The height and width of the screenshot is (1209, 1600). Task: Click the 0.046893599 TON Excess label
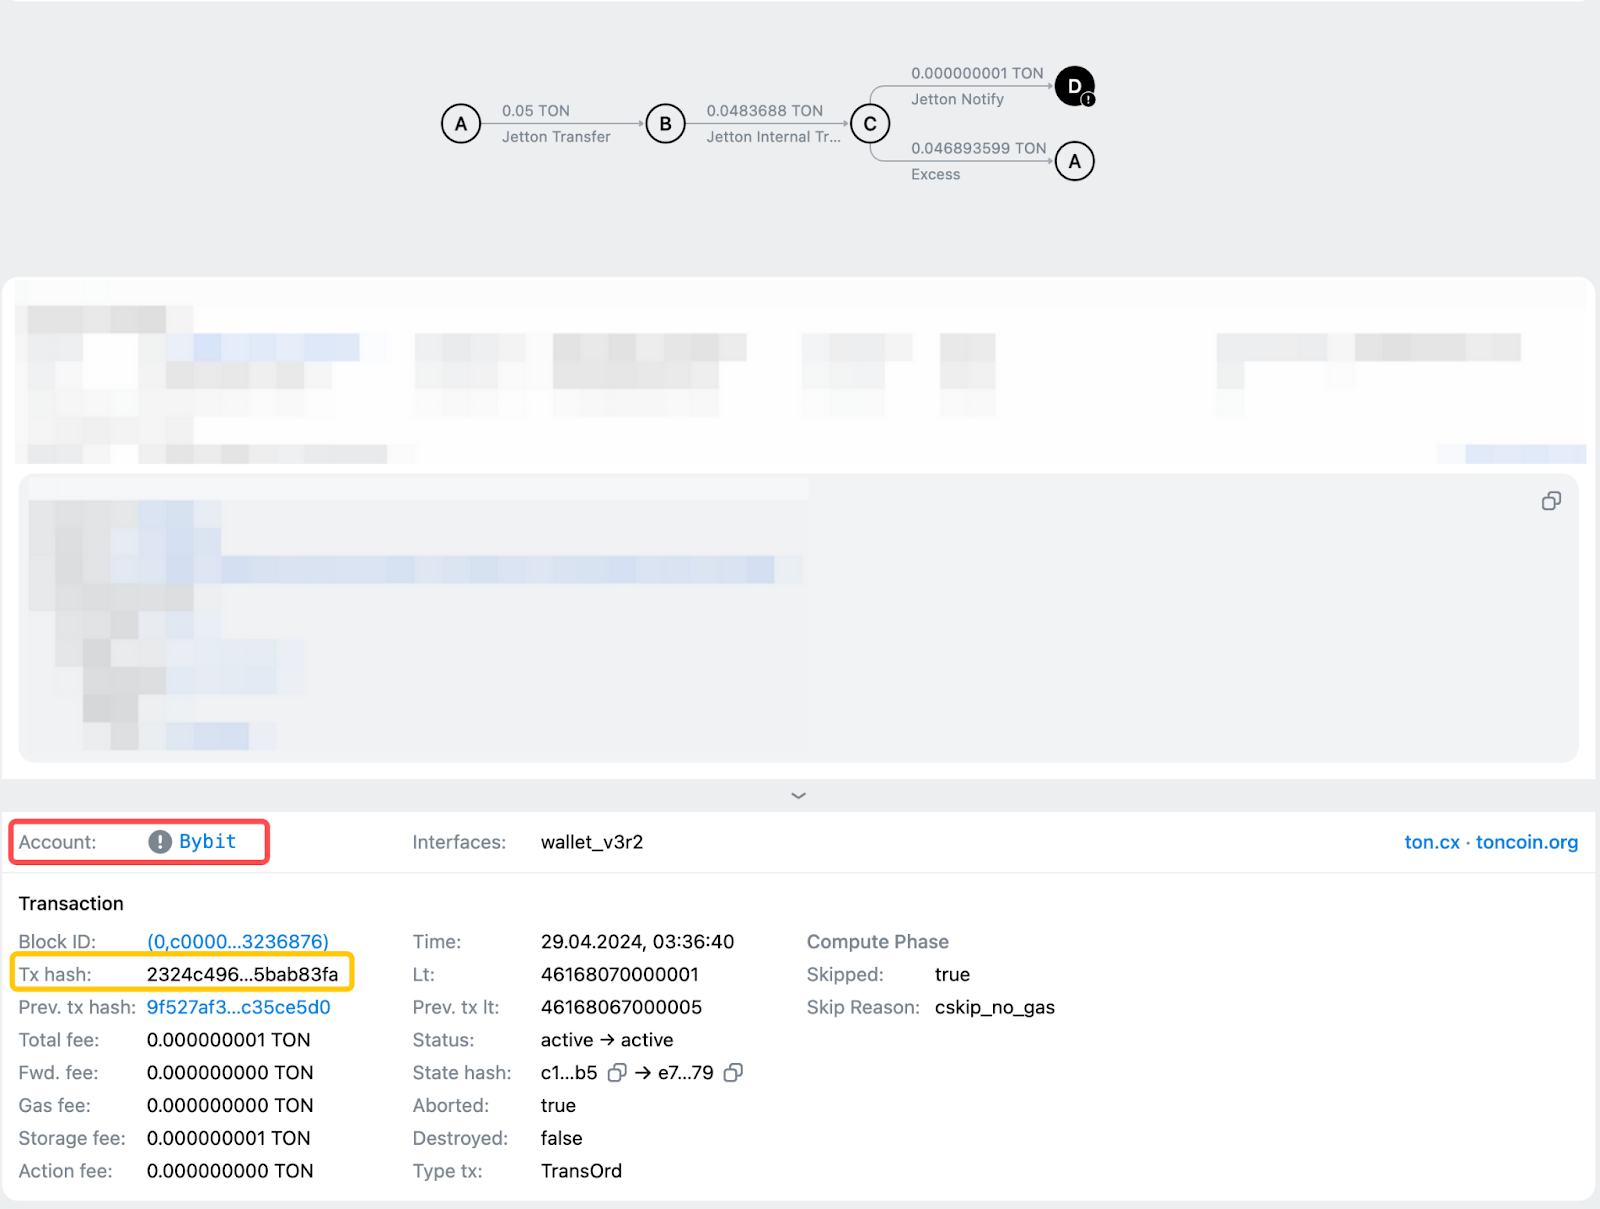pyautogui.click(x=977, y=160)
